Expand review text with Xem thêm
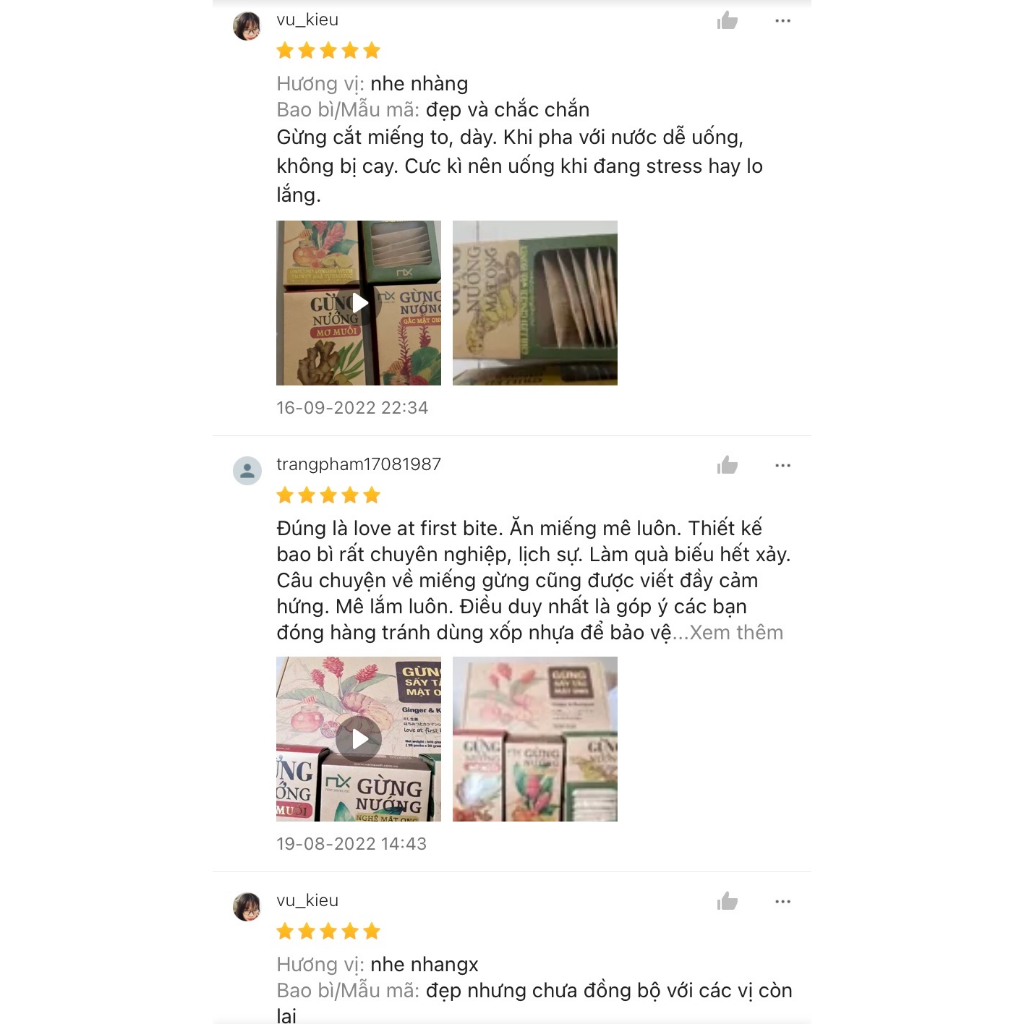1024x1024 pixels. click(x=736, y=632)
